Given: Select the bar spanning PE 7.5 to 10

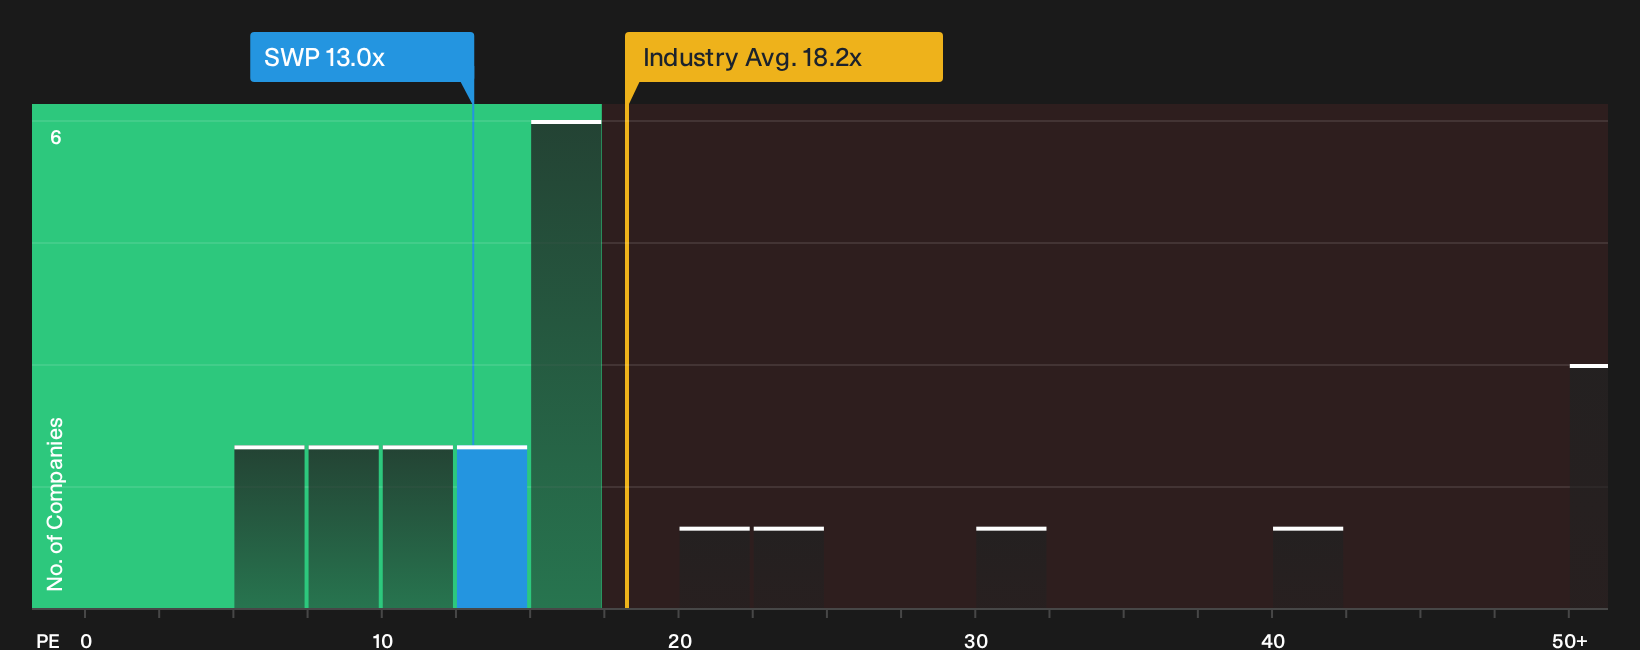Looking at the screenshot, I should pos(344,527).
